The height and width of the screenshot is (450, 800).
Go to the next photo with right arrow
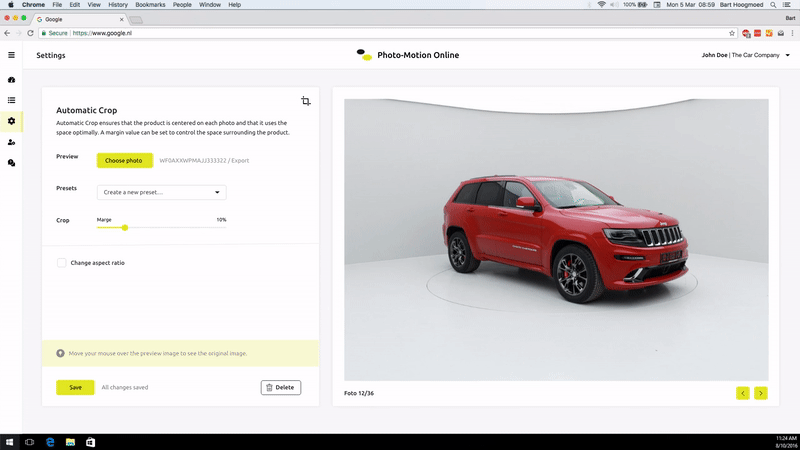761,393
